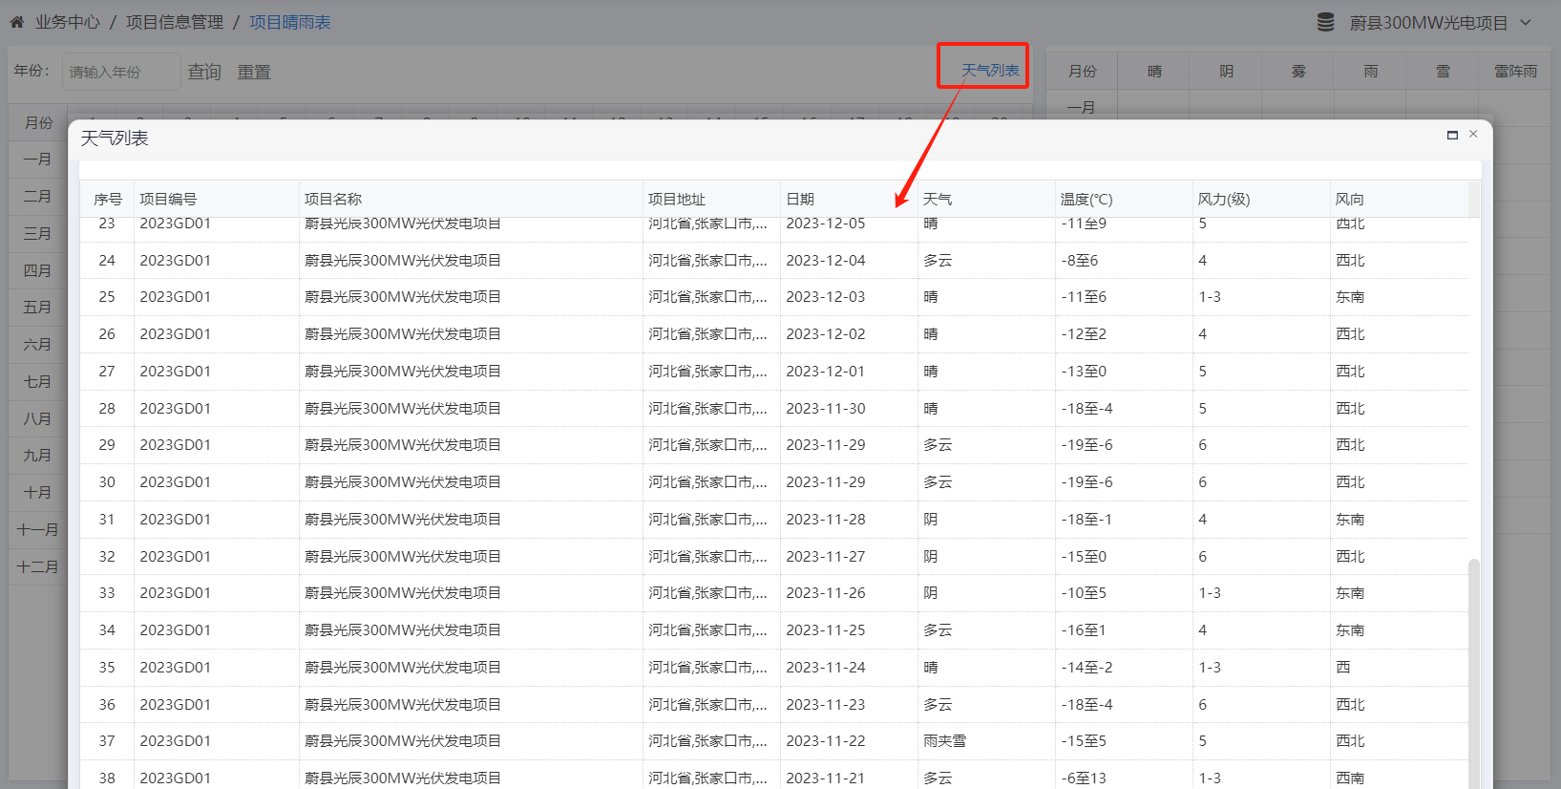1561x789 pixels.
Task: Click the 雾 header in statistics table
Action: click(1298, 71)
